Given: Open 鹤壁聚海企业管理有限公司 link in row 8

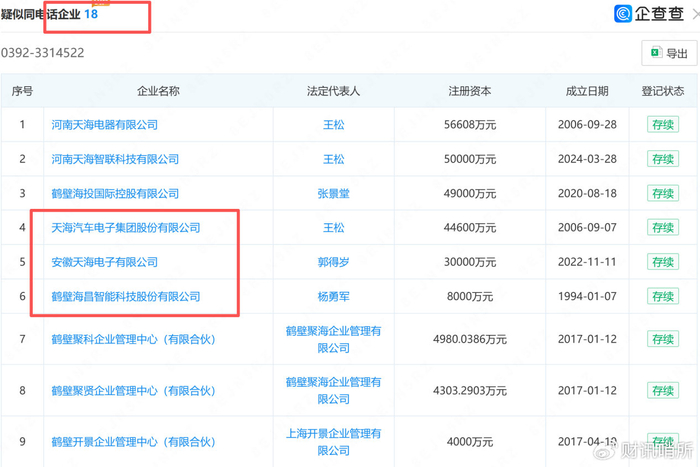Looking at the screenshot, I should click(x=333, y=391).
